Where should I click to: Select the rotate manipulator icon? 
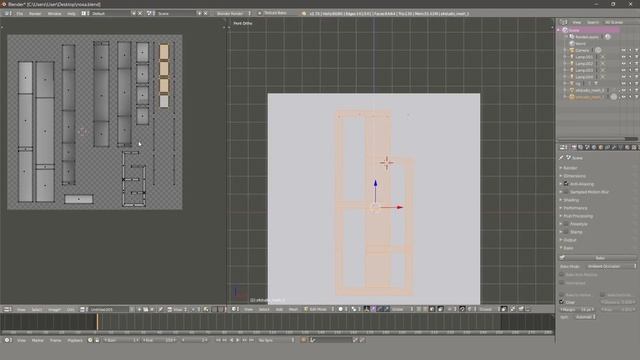[380, 309]
